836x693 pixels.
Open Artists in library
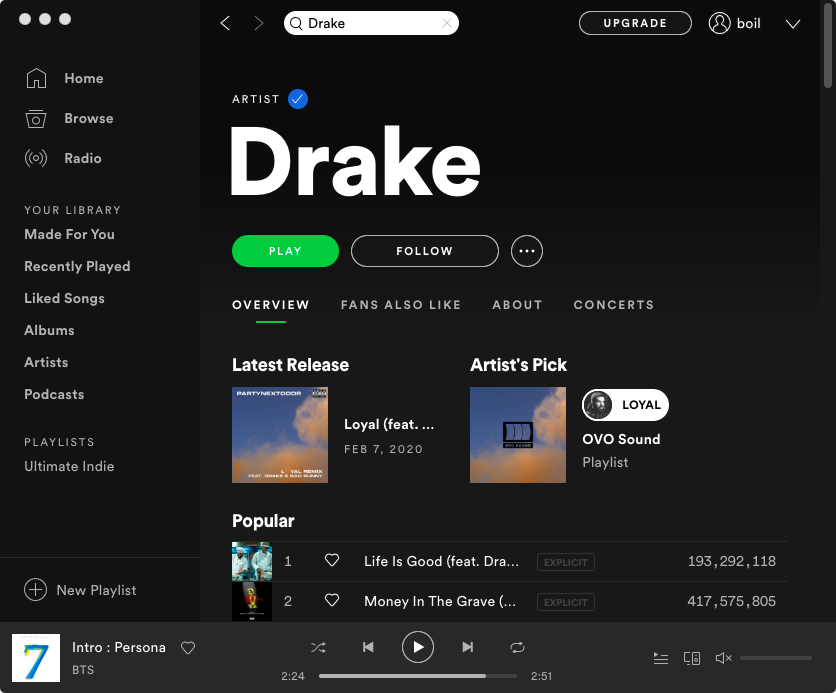[x=46, y=362]
